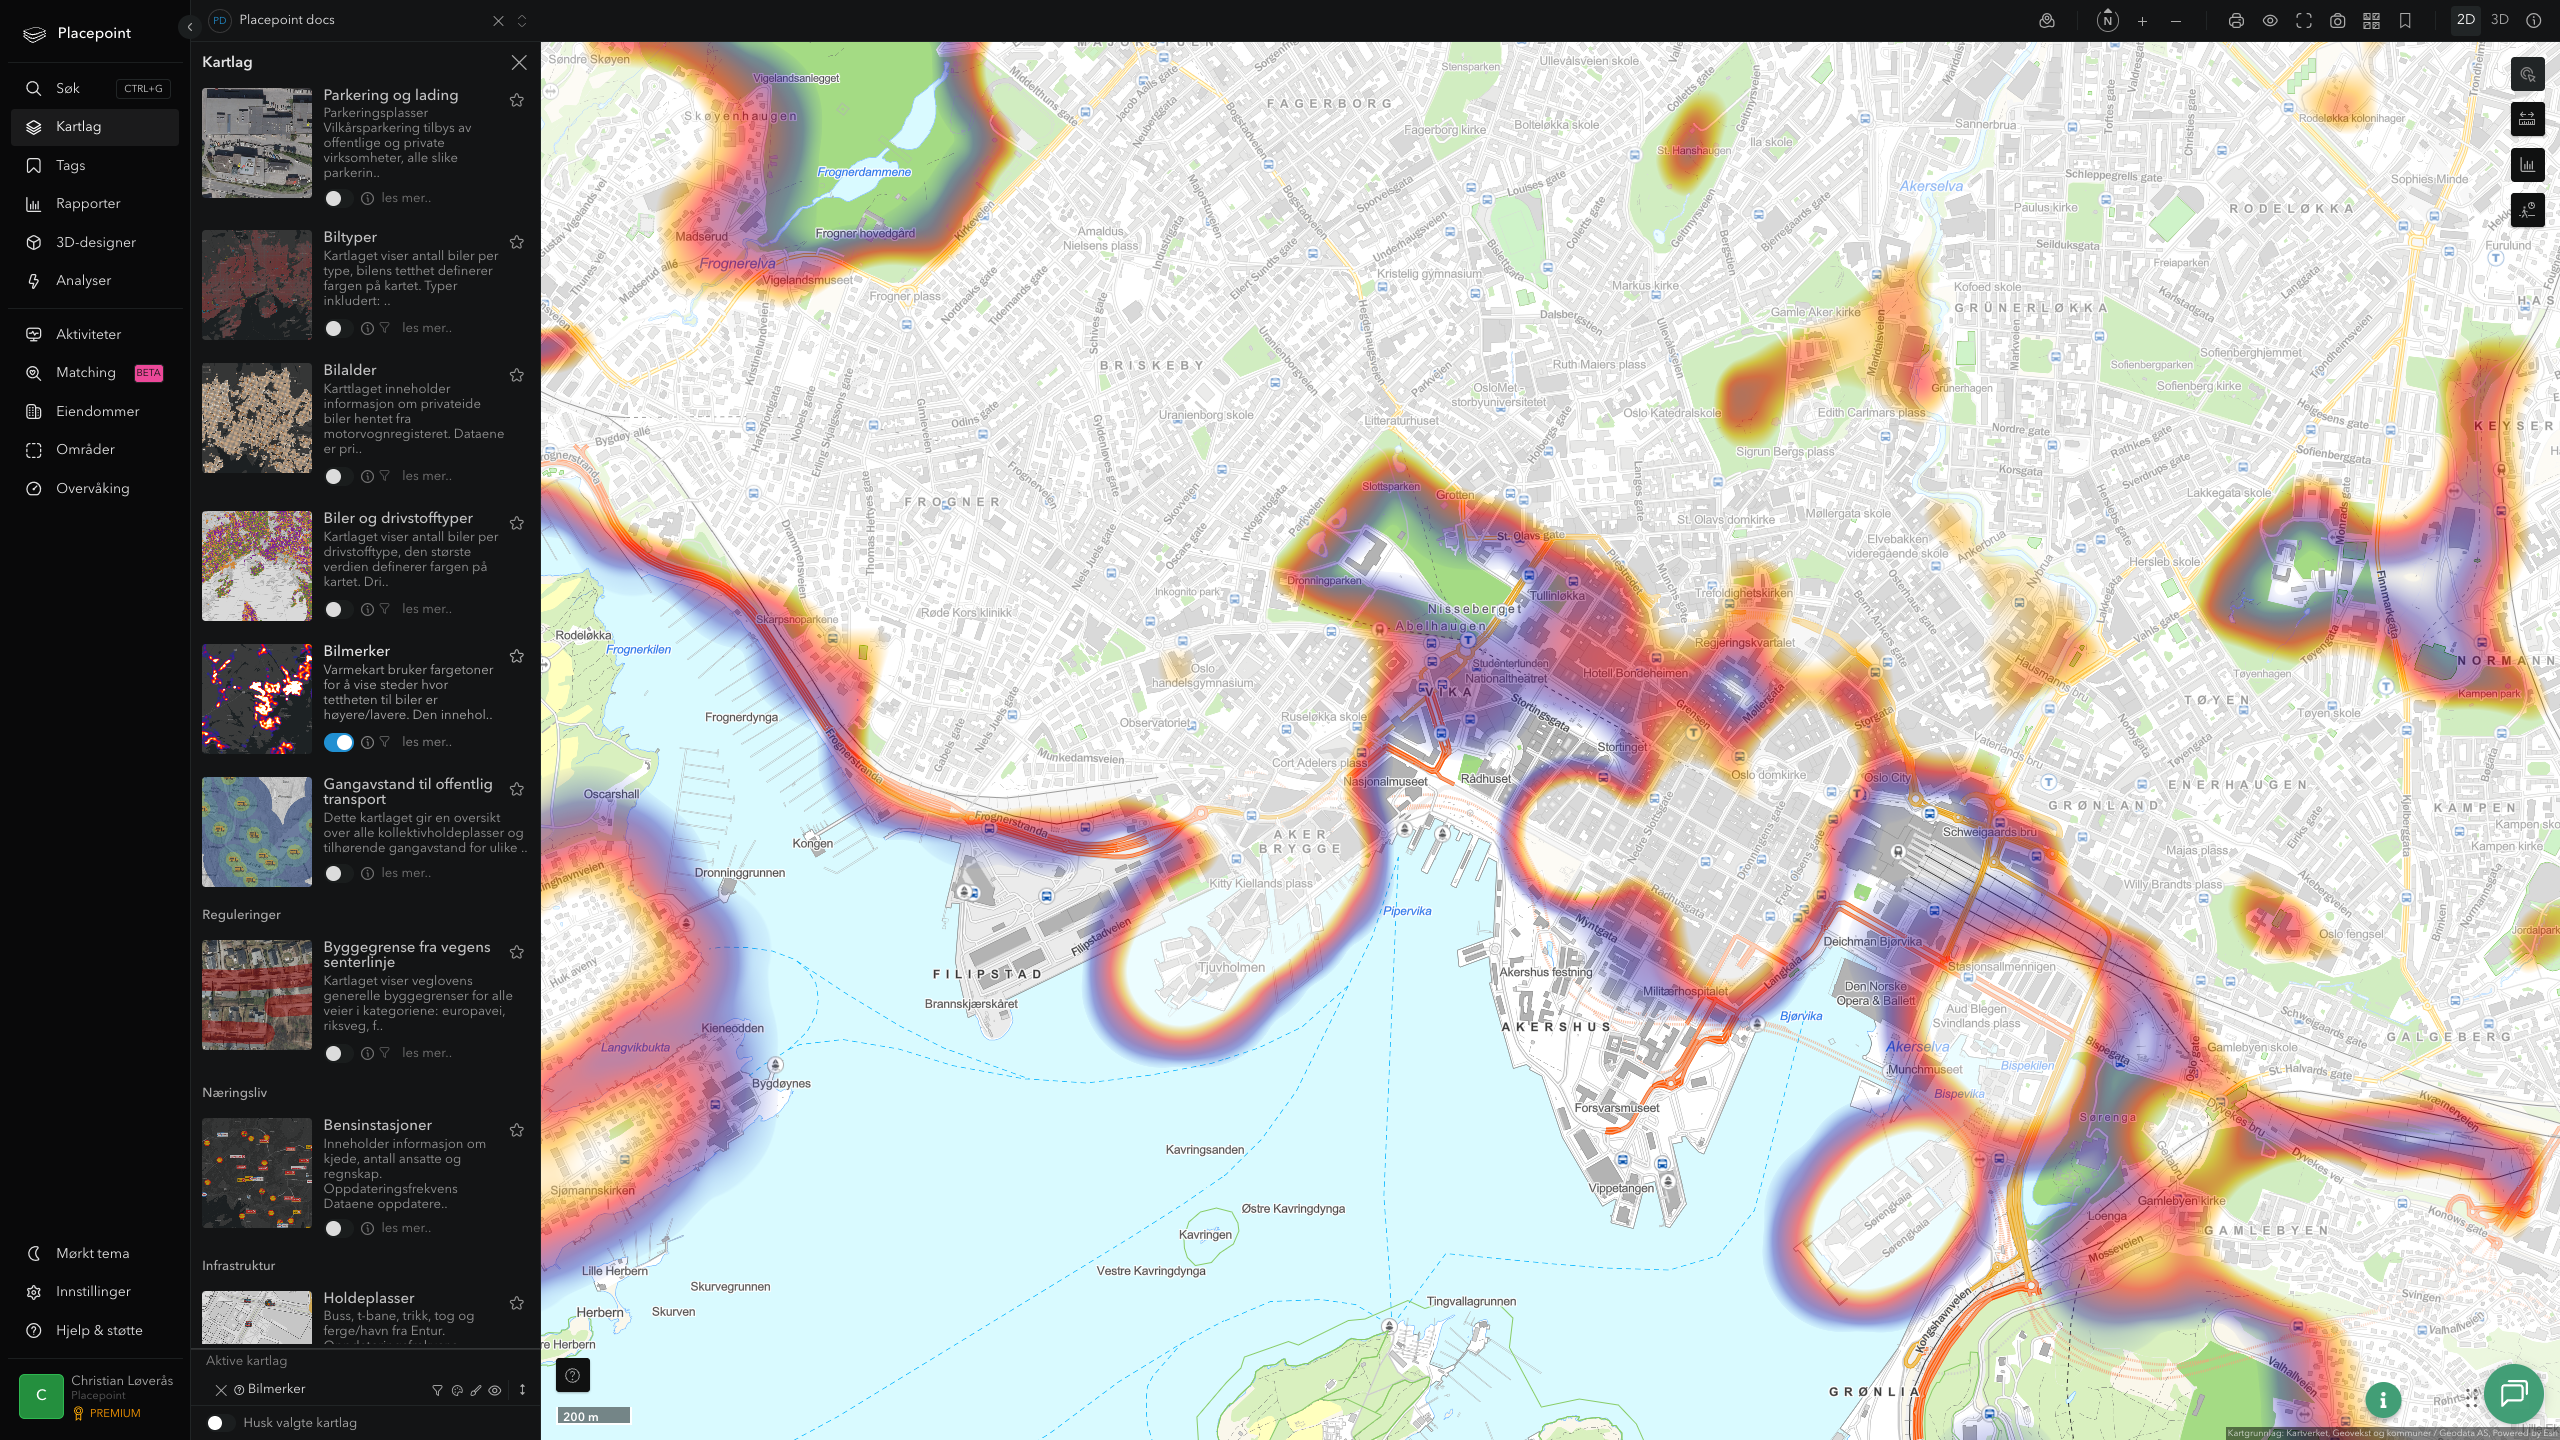The width and height of the screenshot is (2560, 1440).
Task: Activate the map selection cursor tool
Action: 2528,75
